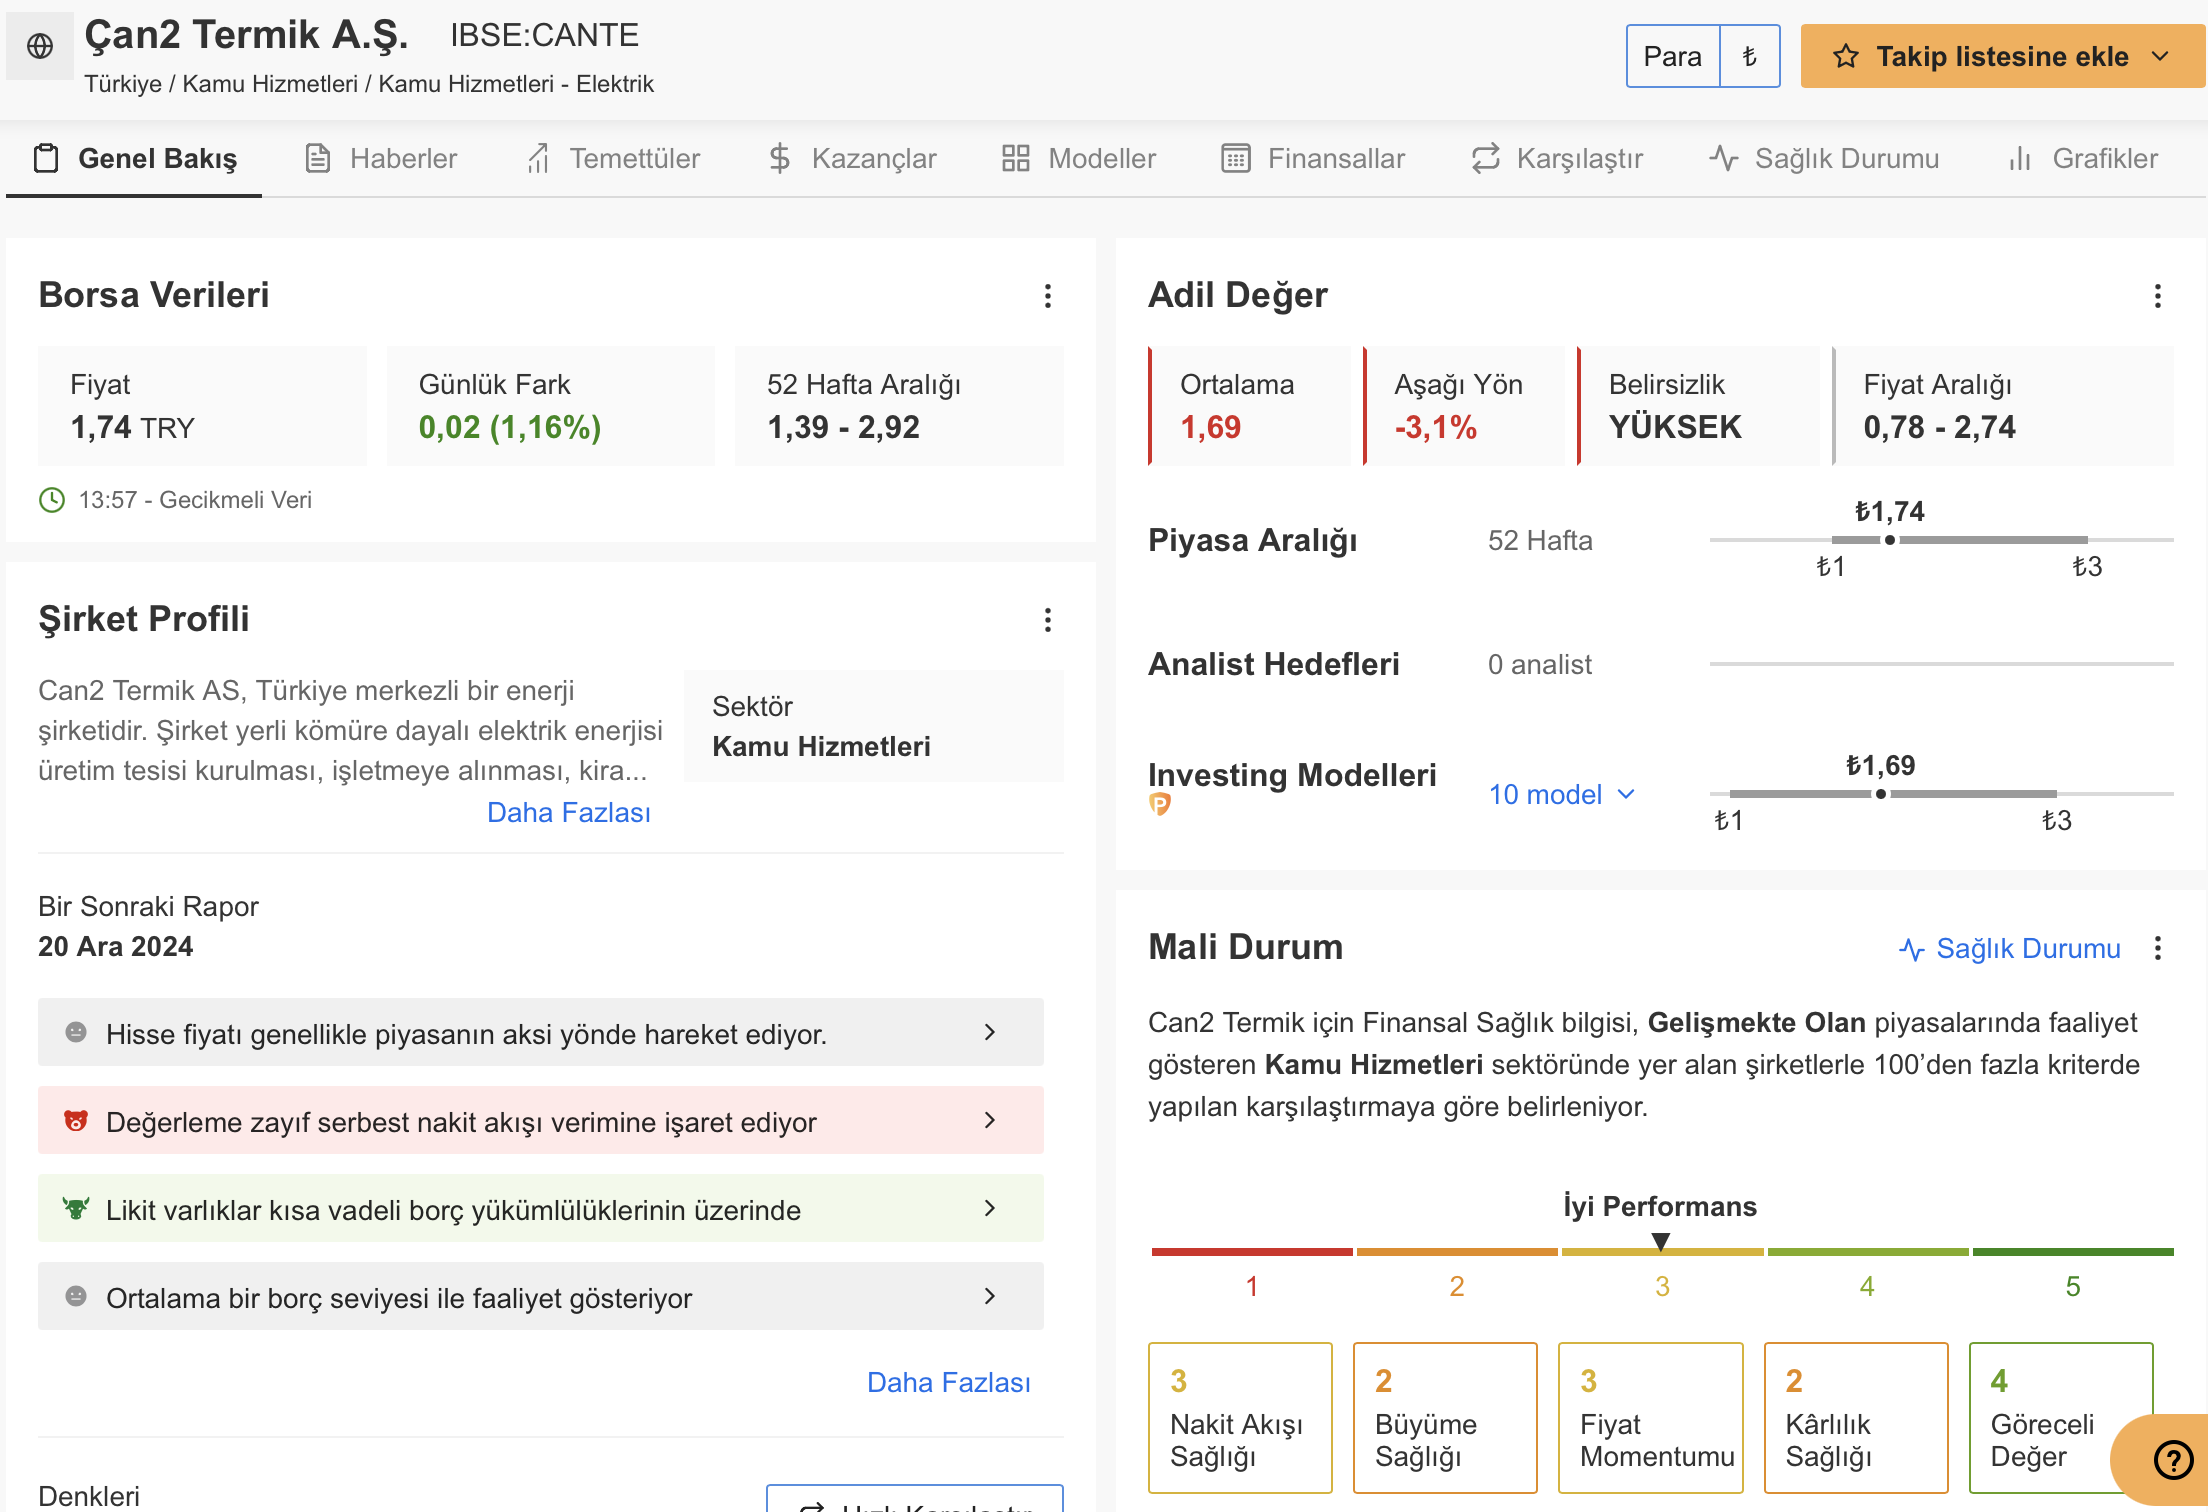Click the globe icon beside company name
The width and height of the screenshot is (2208, 1512).
pos(40,46)
